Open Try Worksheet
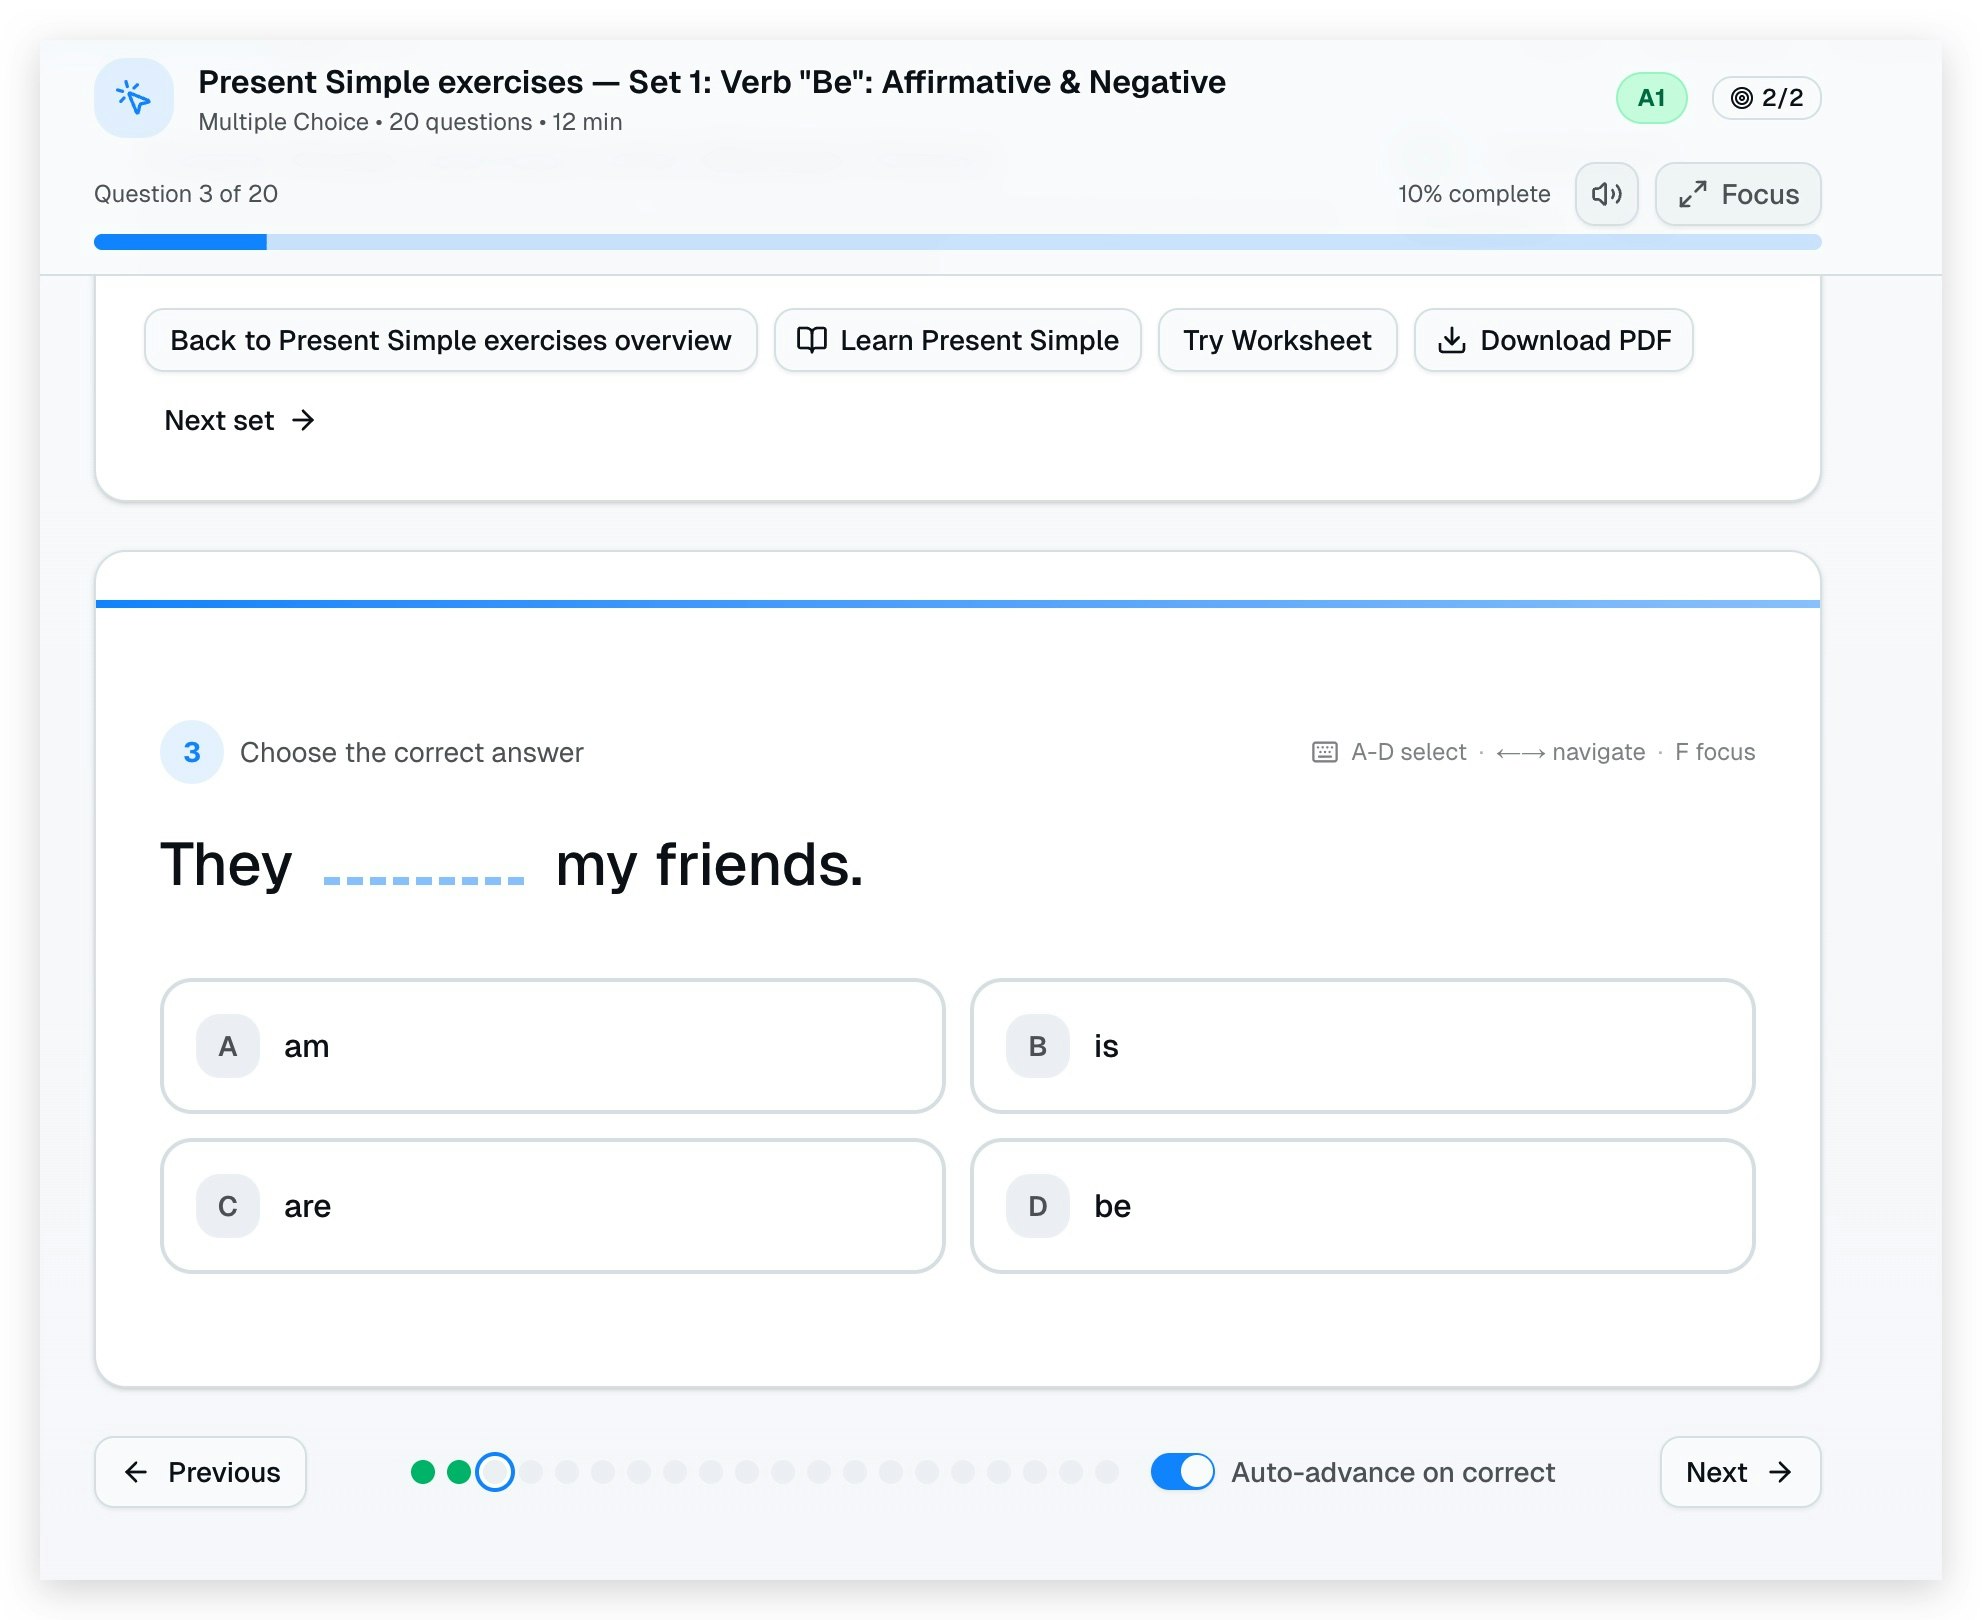 [x=1277, y=340]
